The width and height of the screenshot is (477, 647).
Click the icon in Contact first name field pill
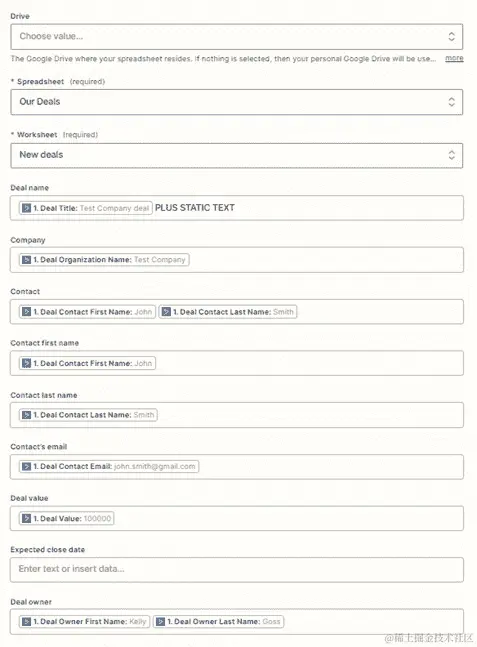(26, 363)
